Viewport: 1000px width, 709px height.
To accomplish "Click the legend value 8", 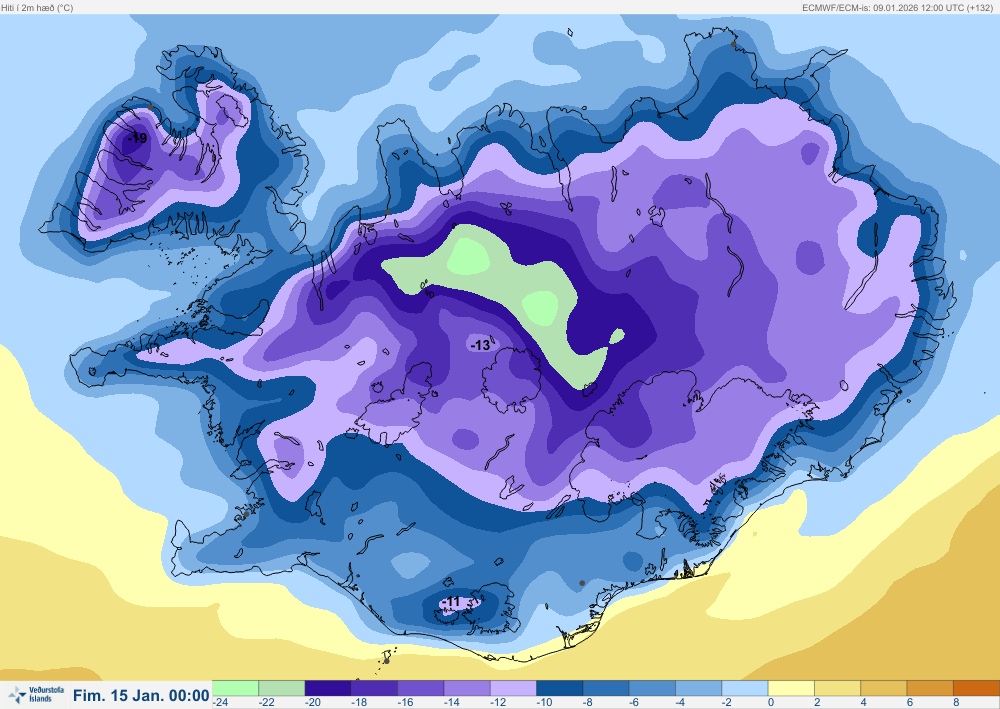I will (x=956, y=703).
